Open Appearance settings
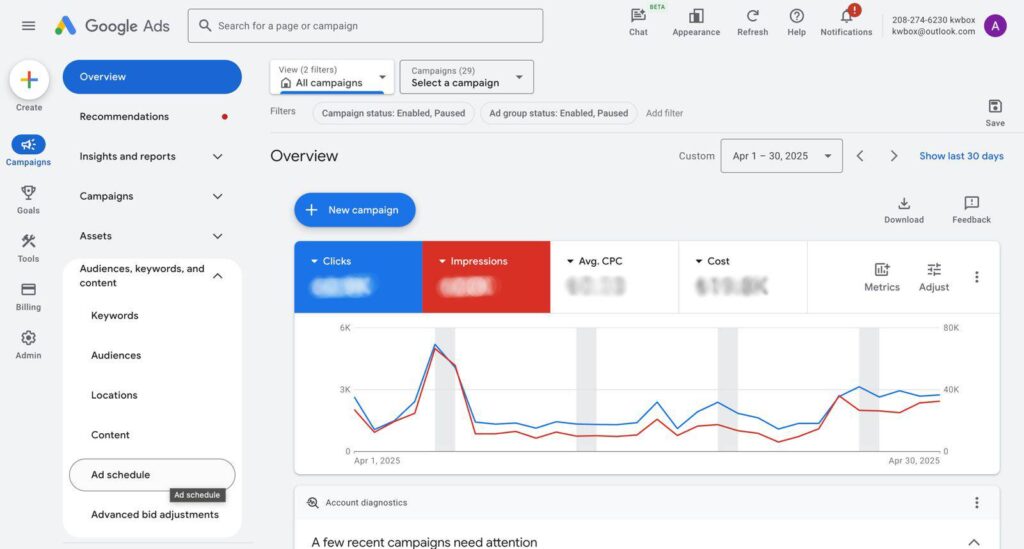 coord(696,22)
